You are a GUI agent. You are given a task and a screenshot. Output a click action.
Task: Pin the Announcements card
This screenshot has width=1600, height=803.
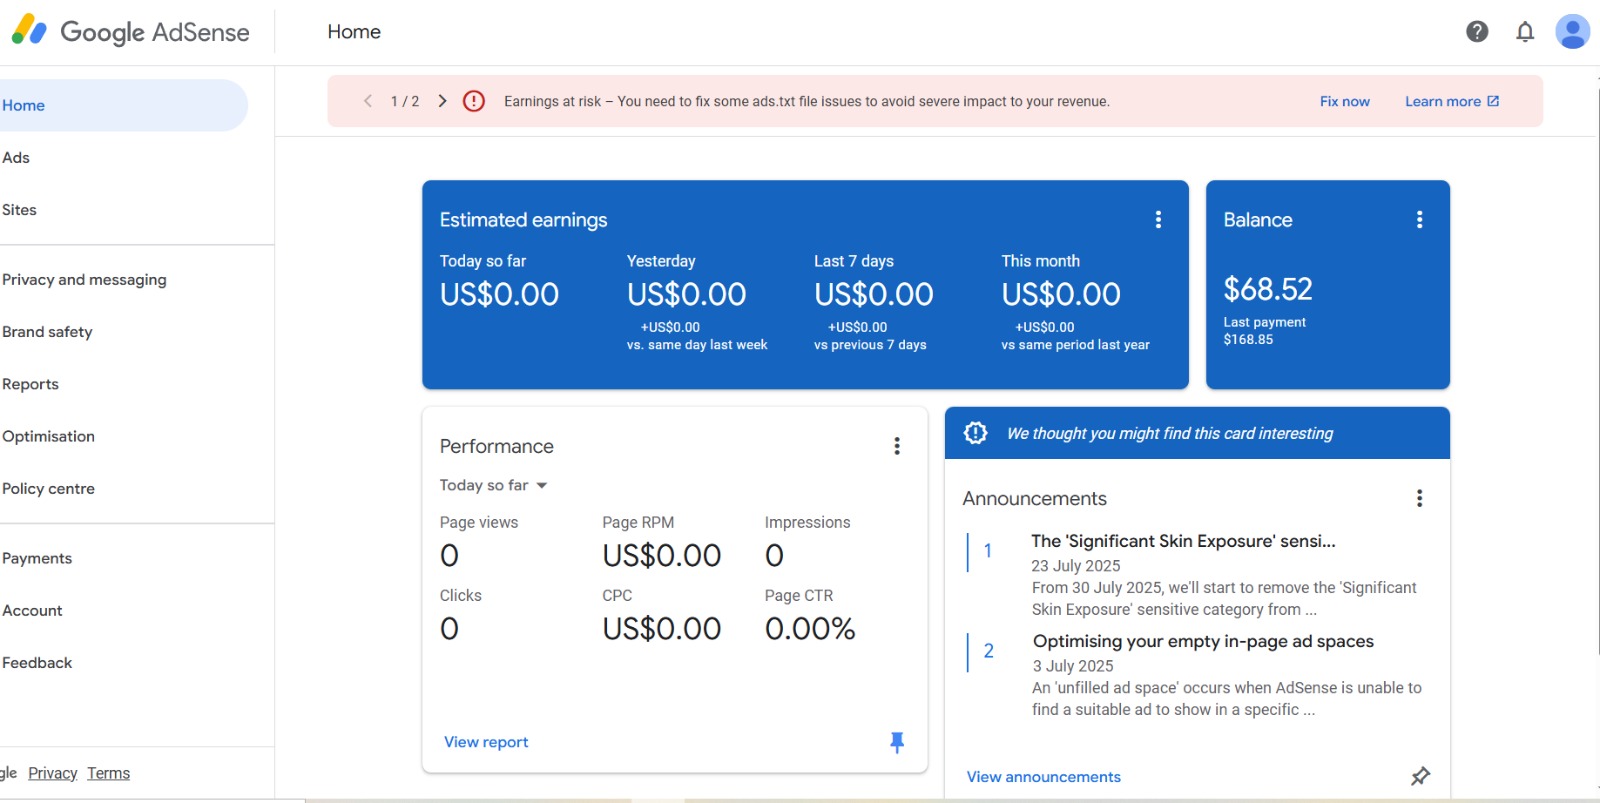[x=1420, y=776]
